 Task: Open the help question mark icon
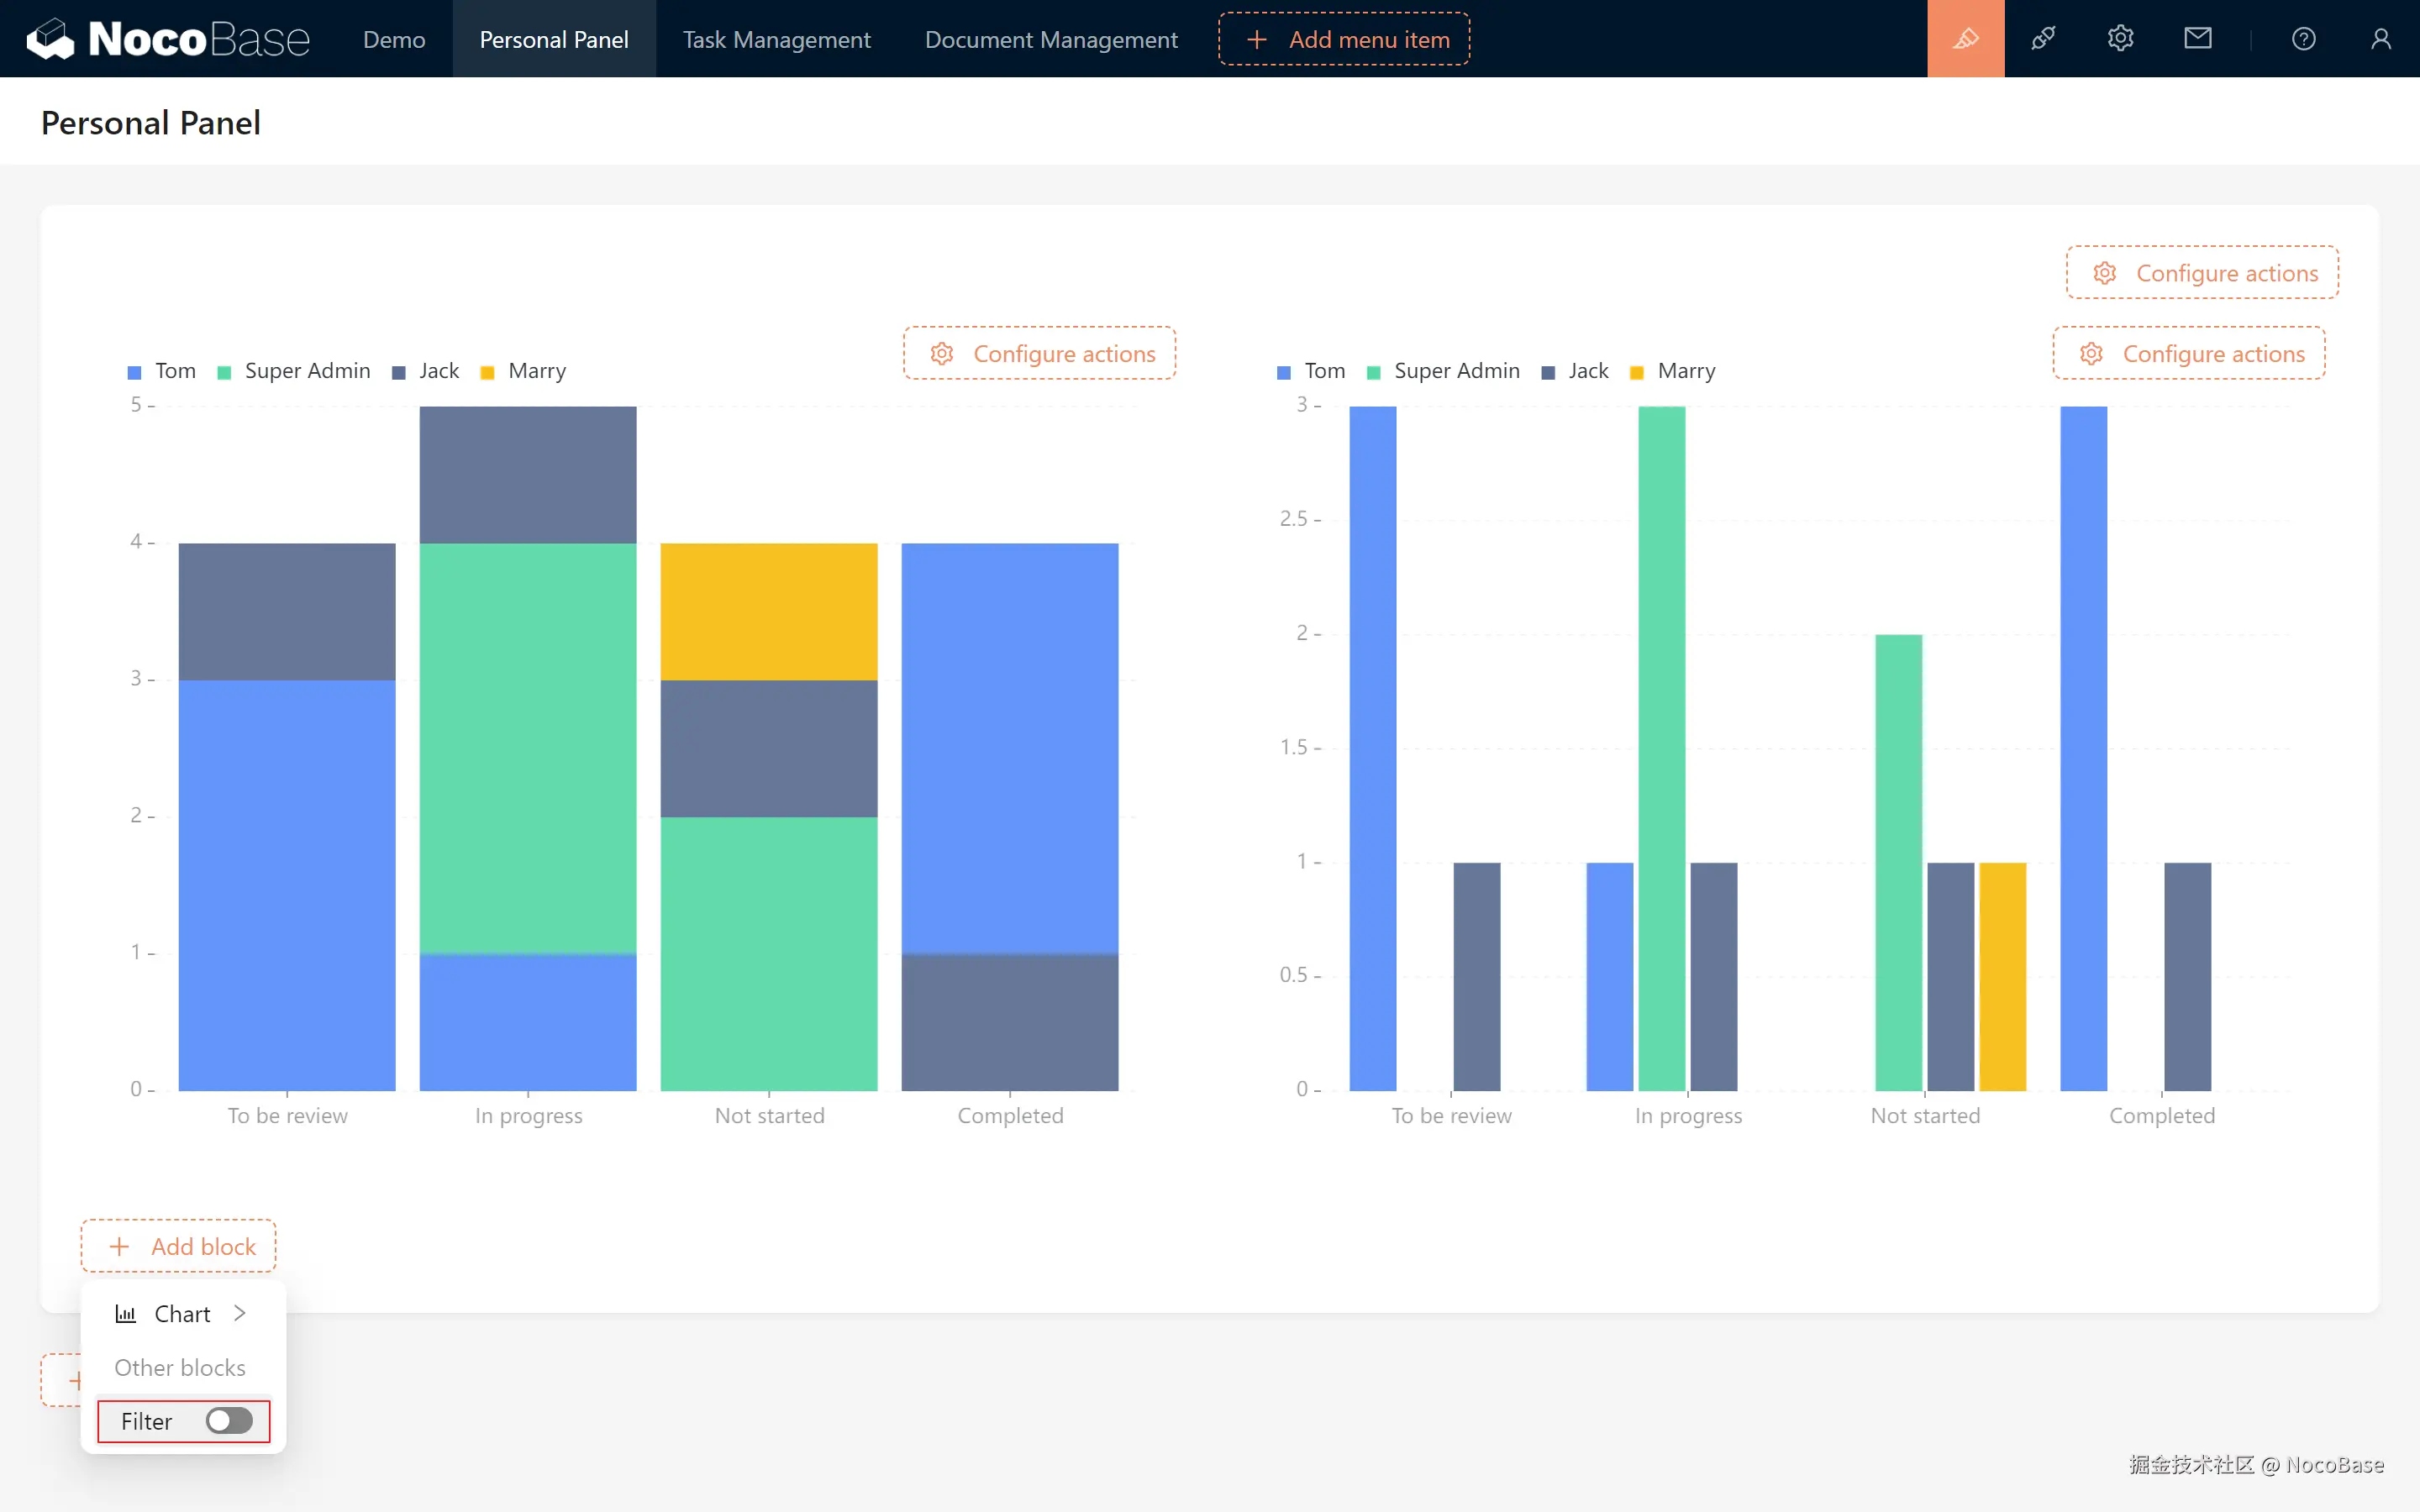click(2303, 39)
